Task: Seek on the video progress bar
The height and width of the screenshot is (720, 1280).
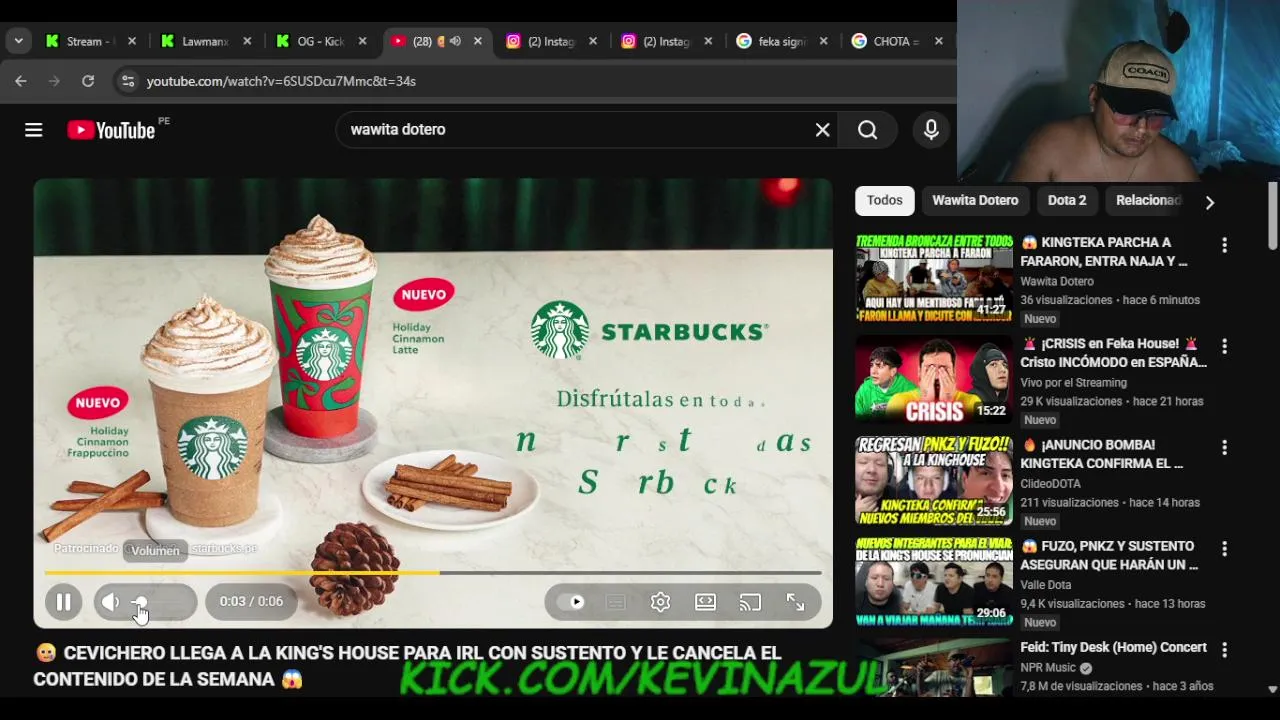Action: coord(433,573)
